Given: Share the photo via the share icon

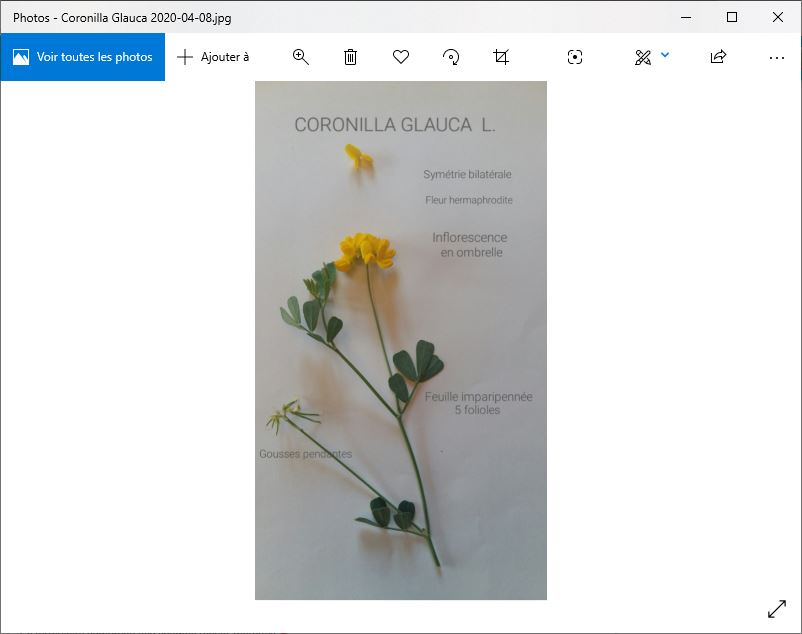Looking at the screenshot, I should click(x=717, y=57).
